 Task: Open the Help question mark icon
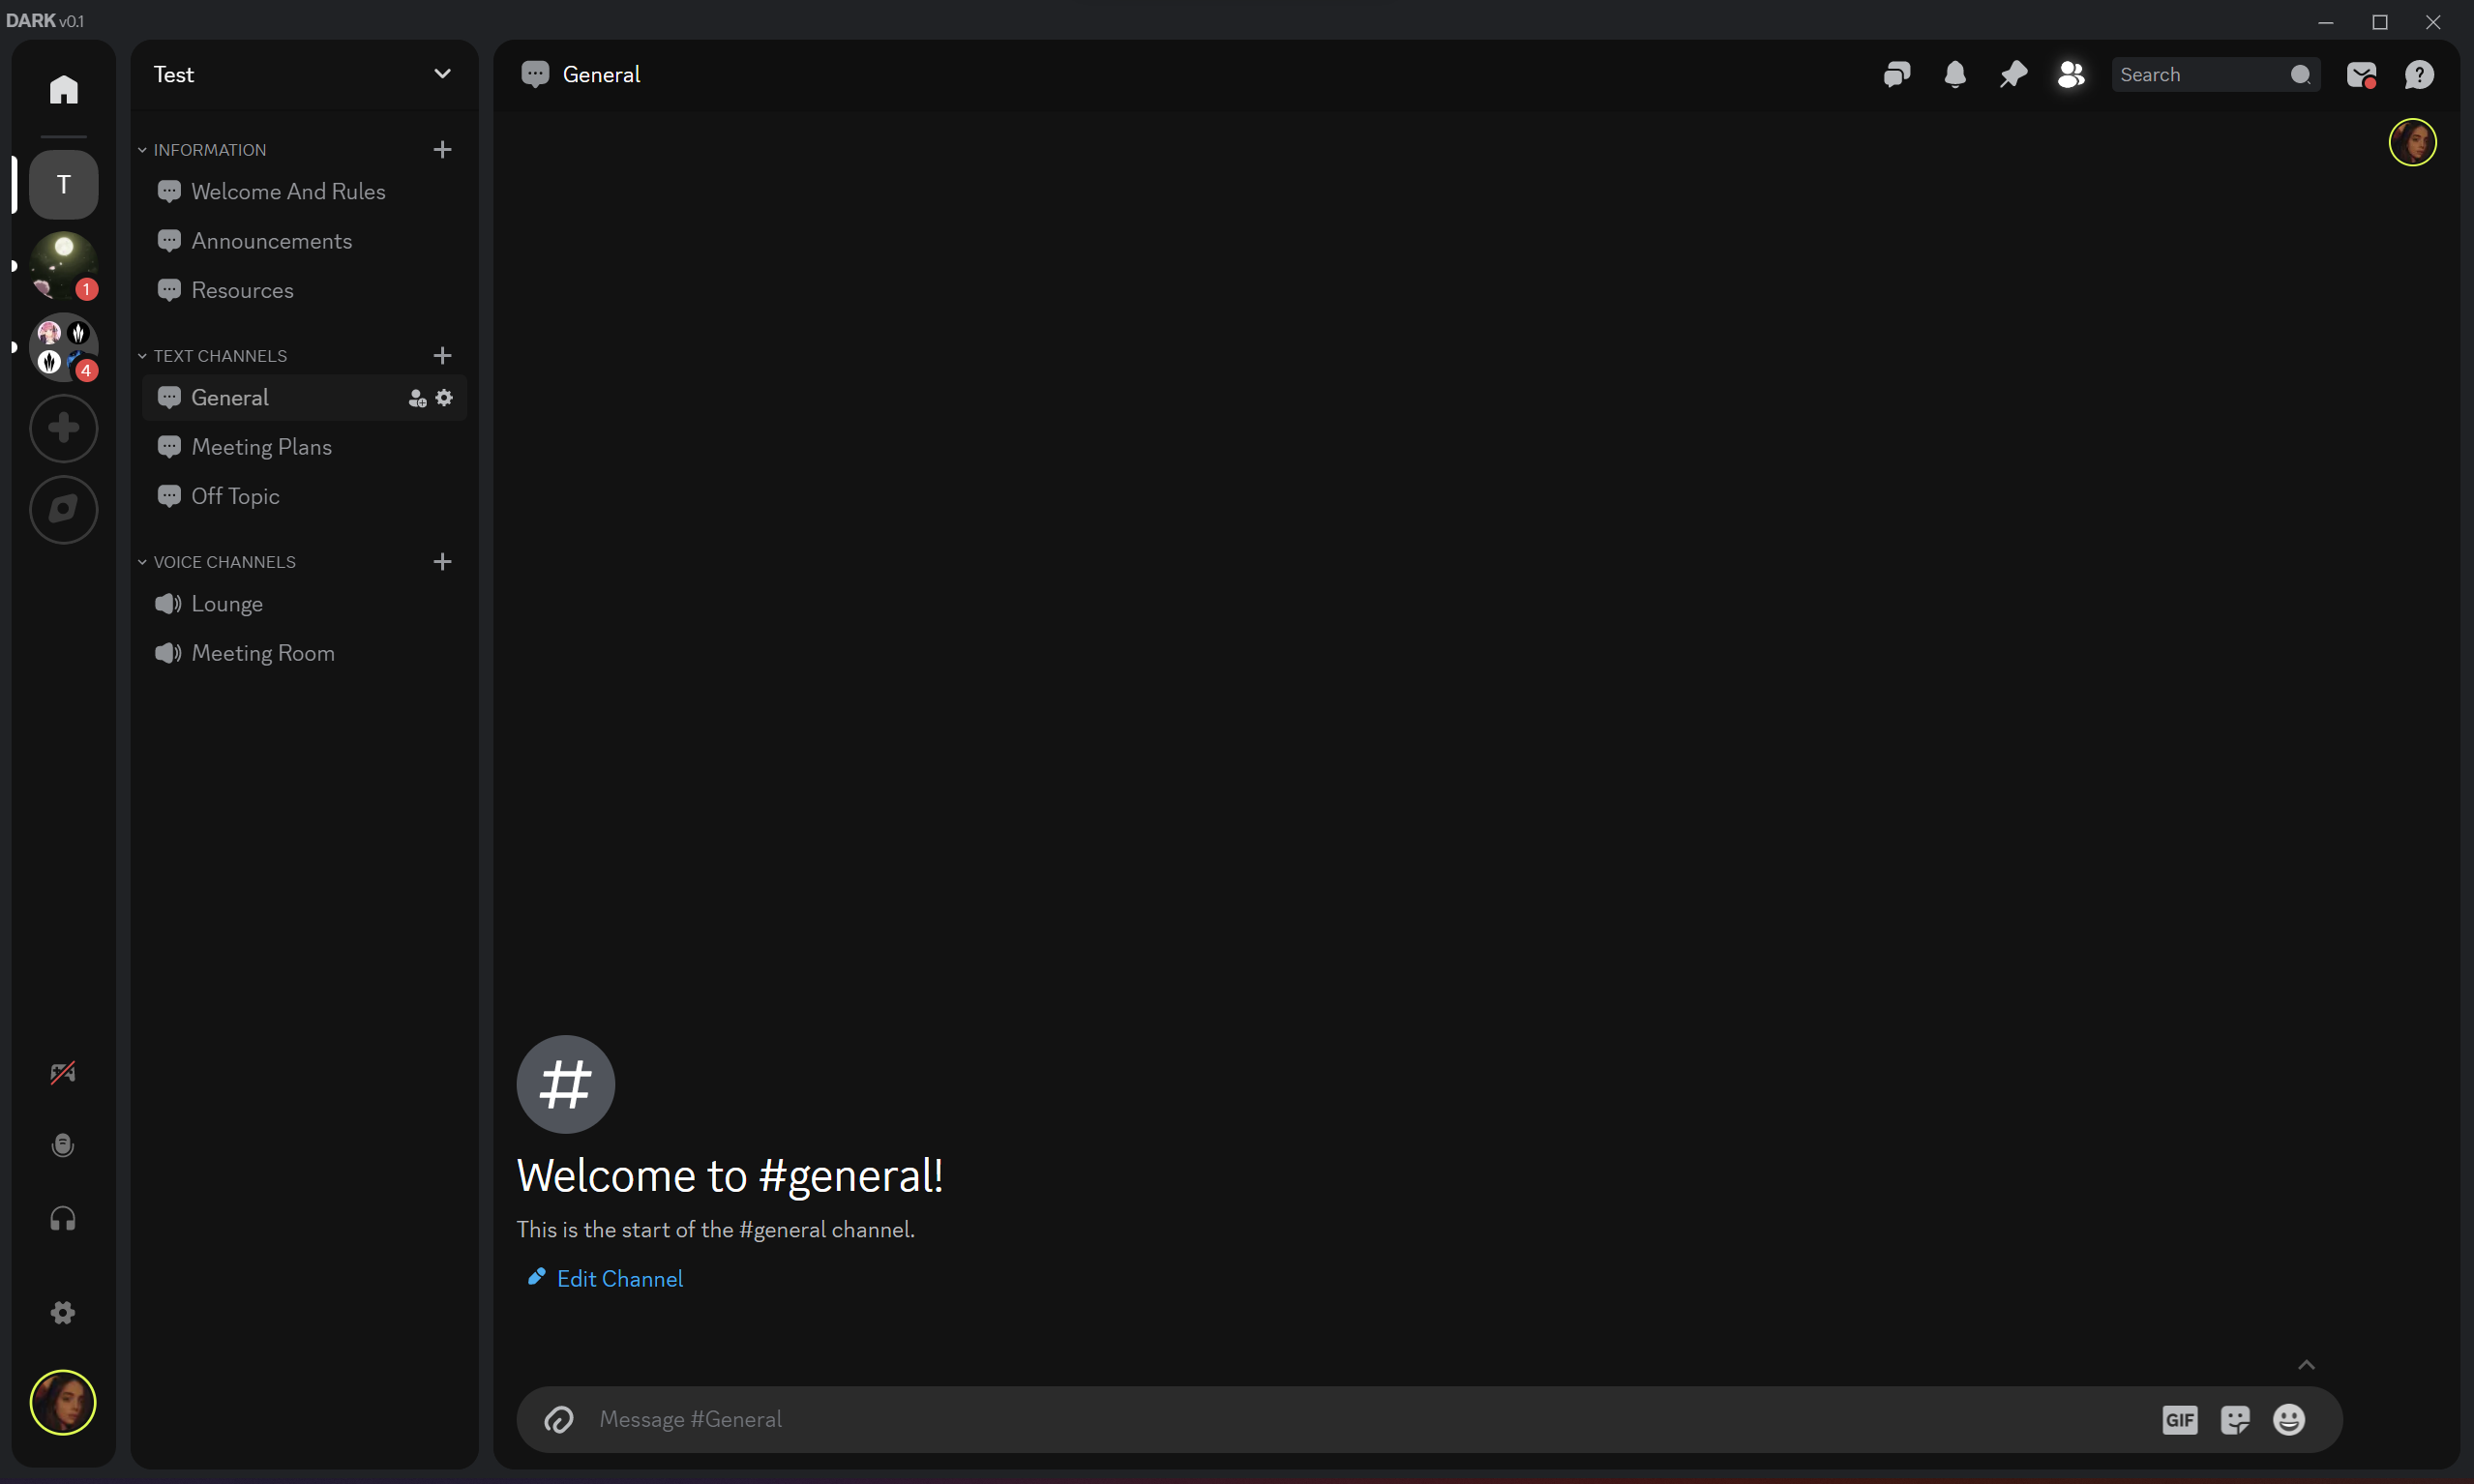[2419, 74]
